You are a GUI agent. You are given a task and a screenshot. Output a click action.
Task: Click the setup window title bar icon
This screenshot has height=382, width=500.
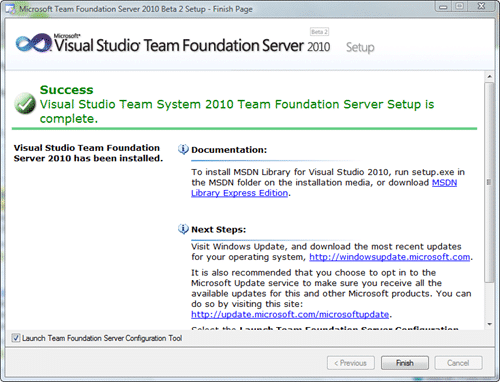(10, 9)
